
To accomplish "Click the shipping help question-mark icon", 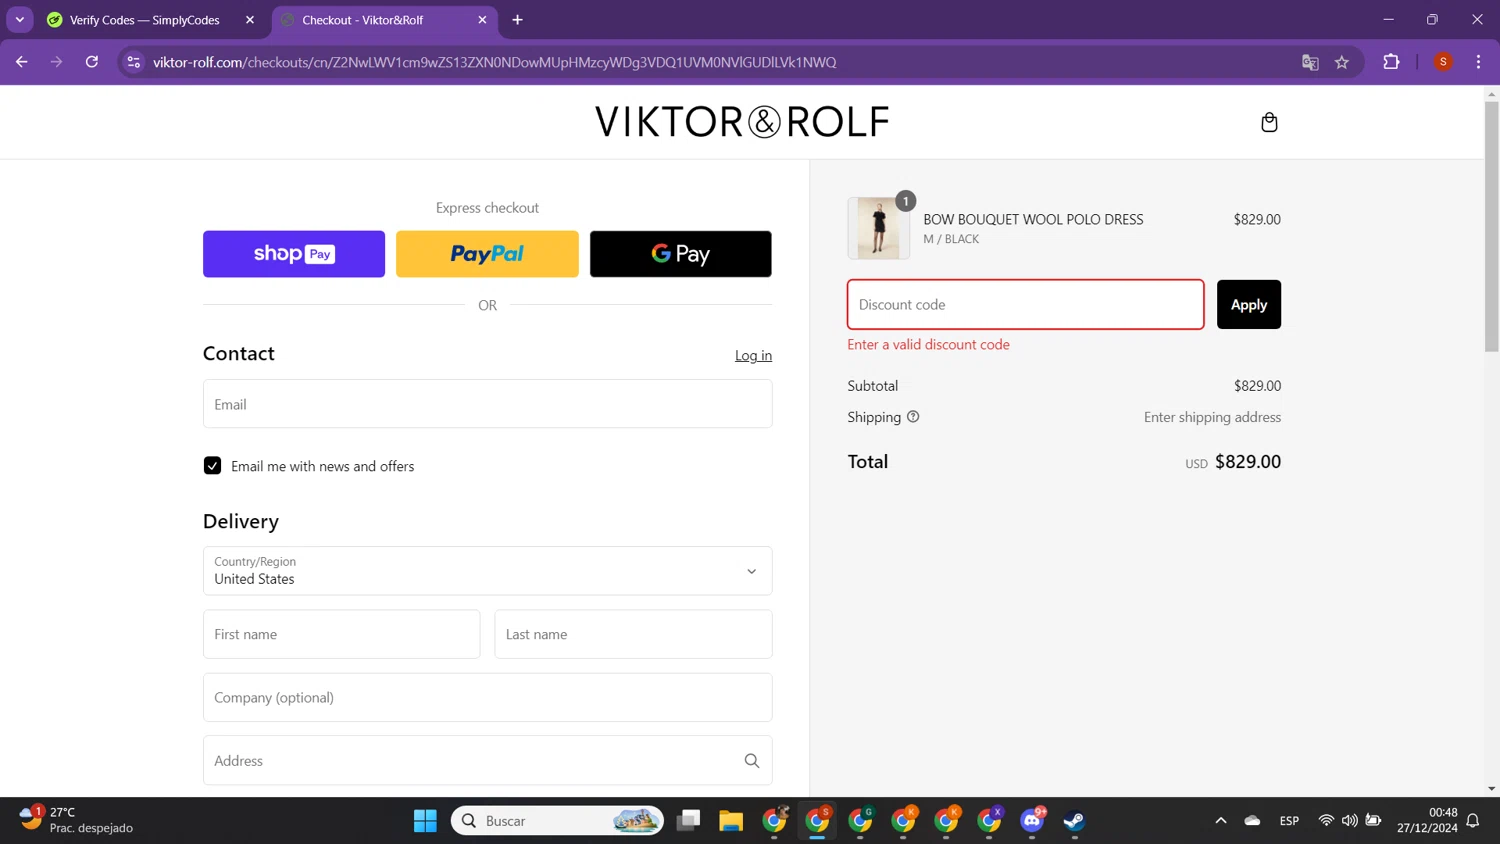I will click(913, 417).
